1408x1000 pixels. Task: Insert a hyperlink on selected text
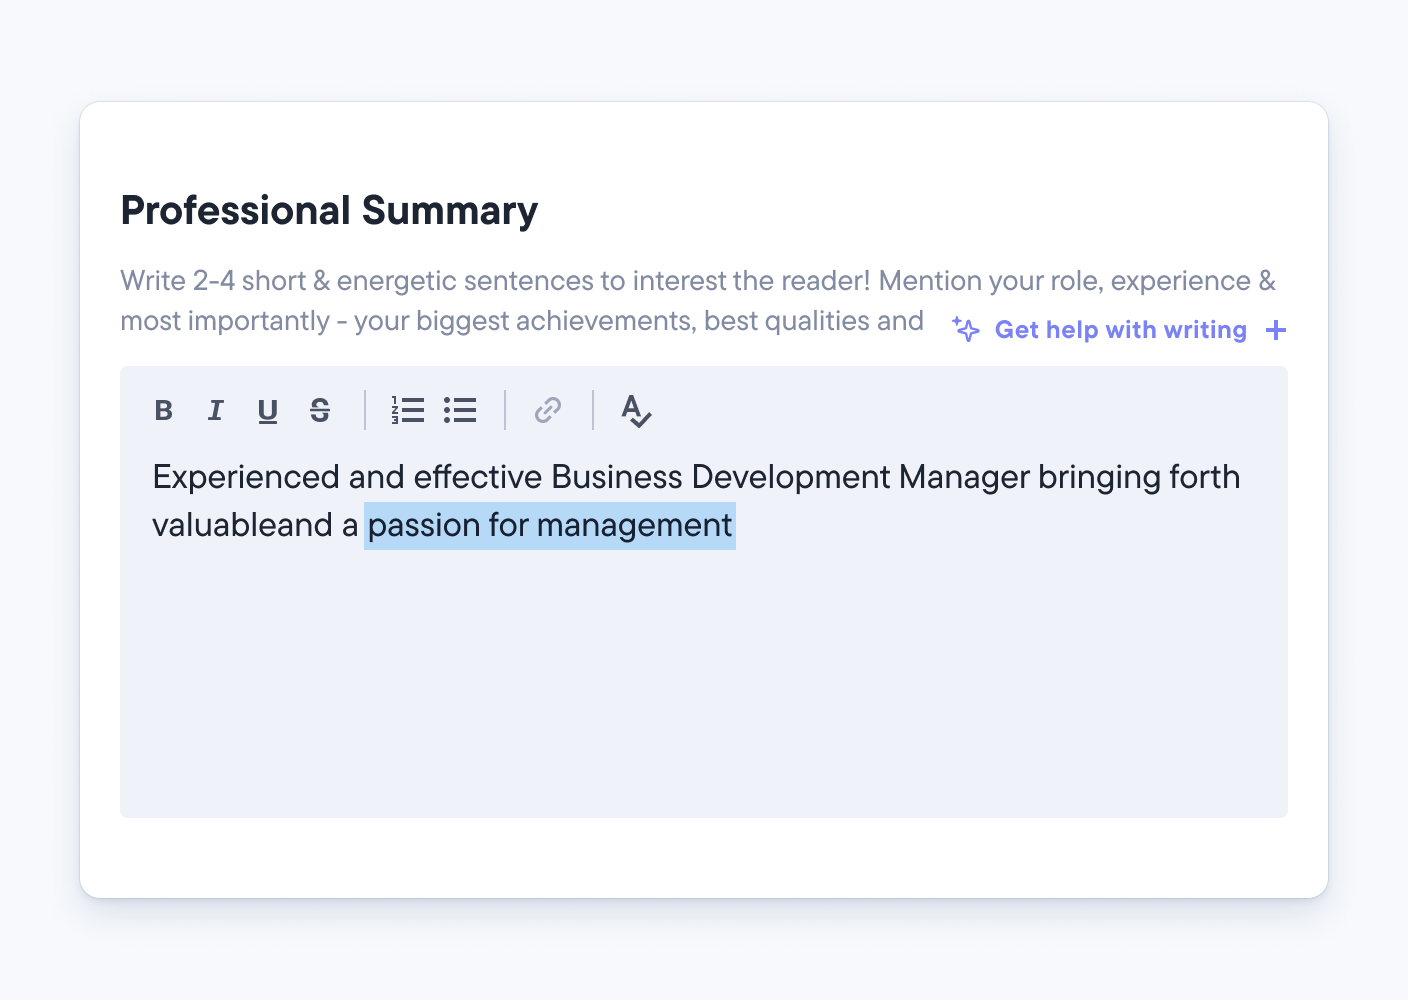pyautogui.click(x=546, y=410)
